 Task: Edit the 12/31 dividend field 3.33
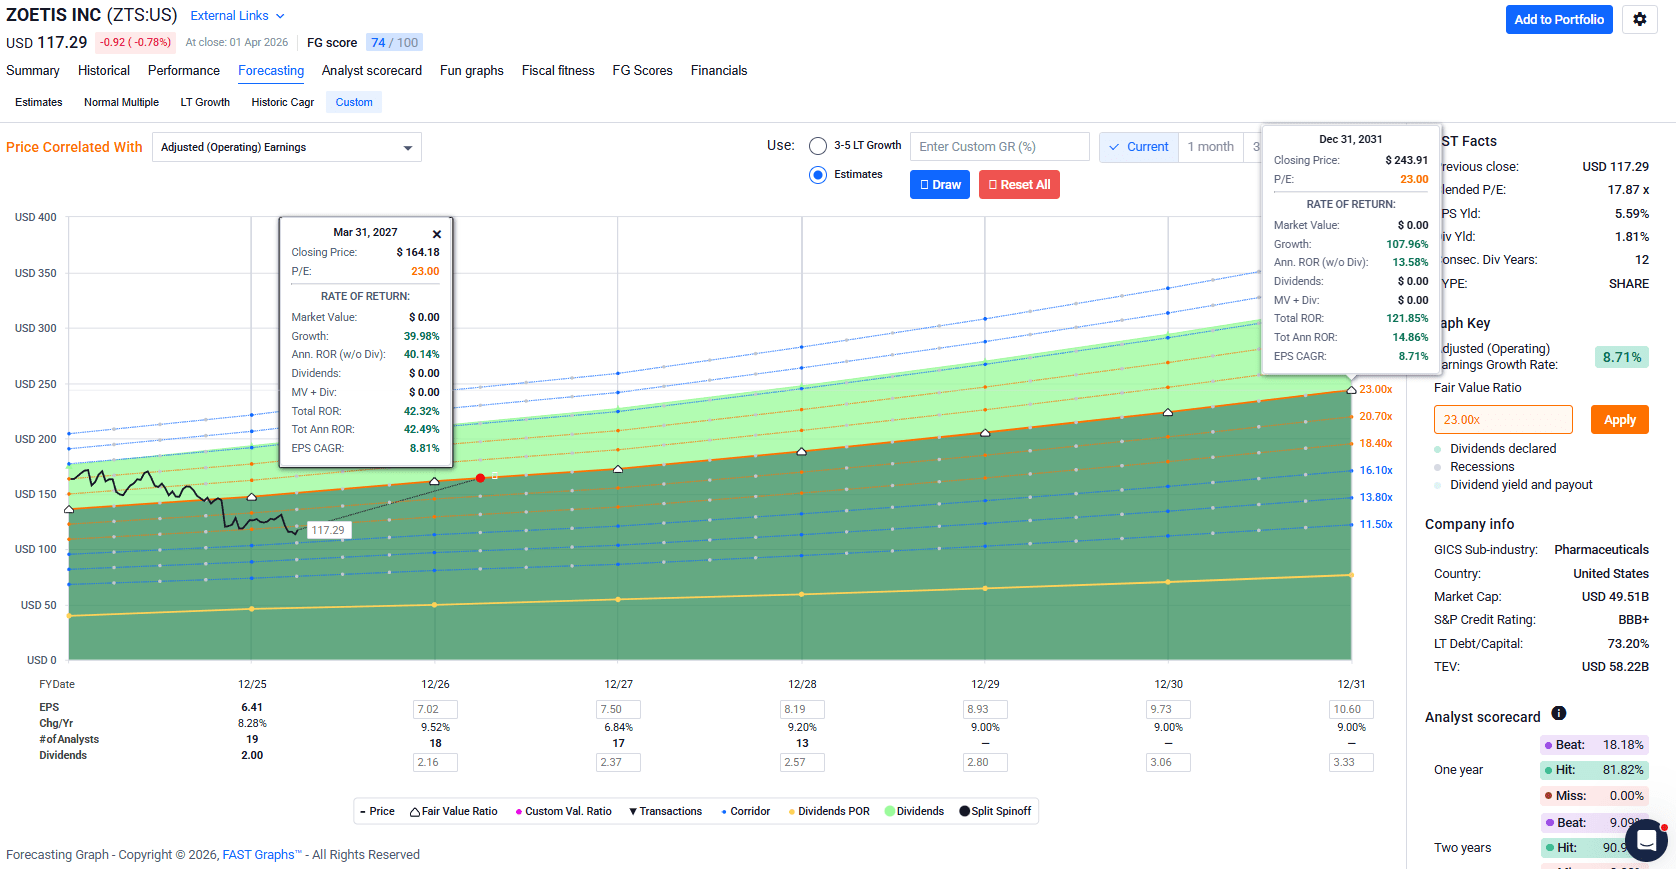[1351, 762]
